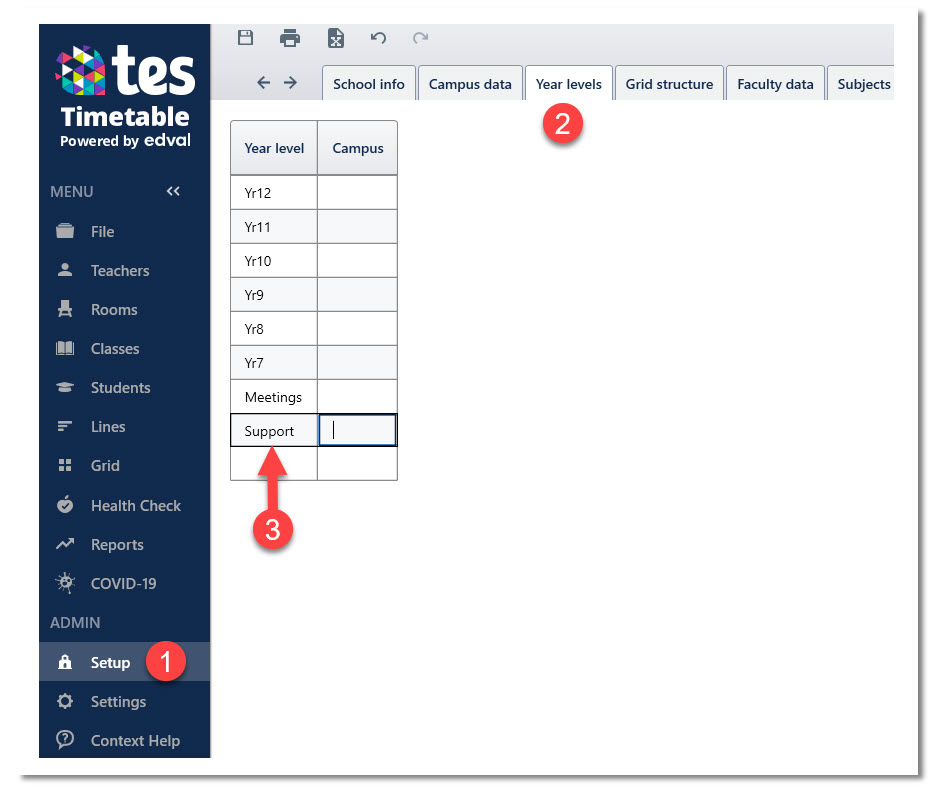Click the Settings gear icon

pos(65,701)
